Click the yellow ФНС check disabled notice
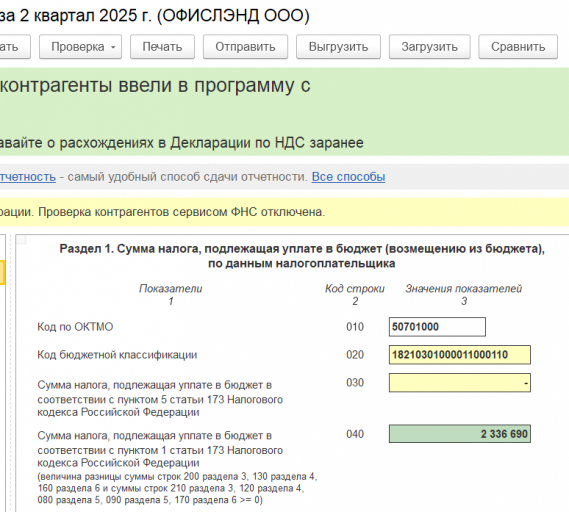The image size is (569, 512). [x=284, y=212]
